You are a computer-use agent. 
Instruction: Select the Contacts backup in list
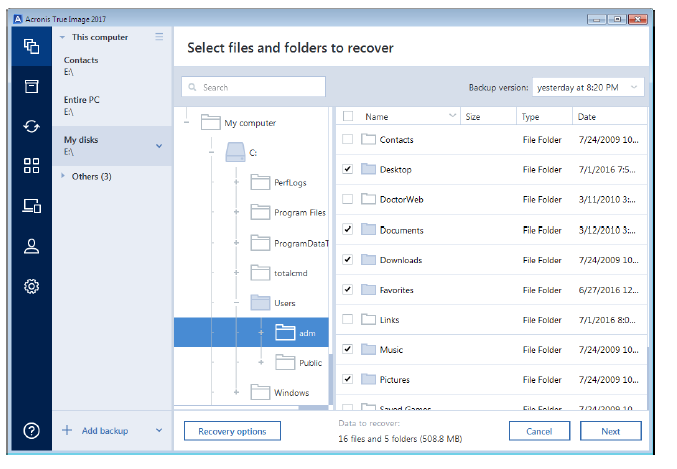point(112,66)
